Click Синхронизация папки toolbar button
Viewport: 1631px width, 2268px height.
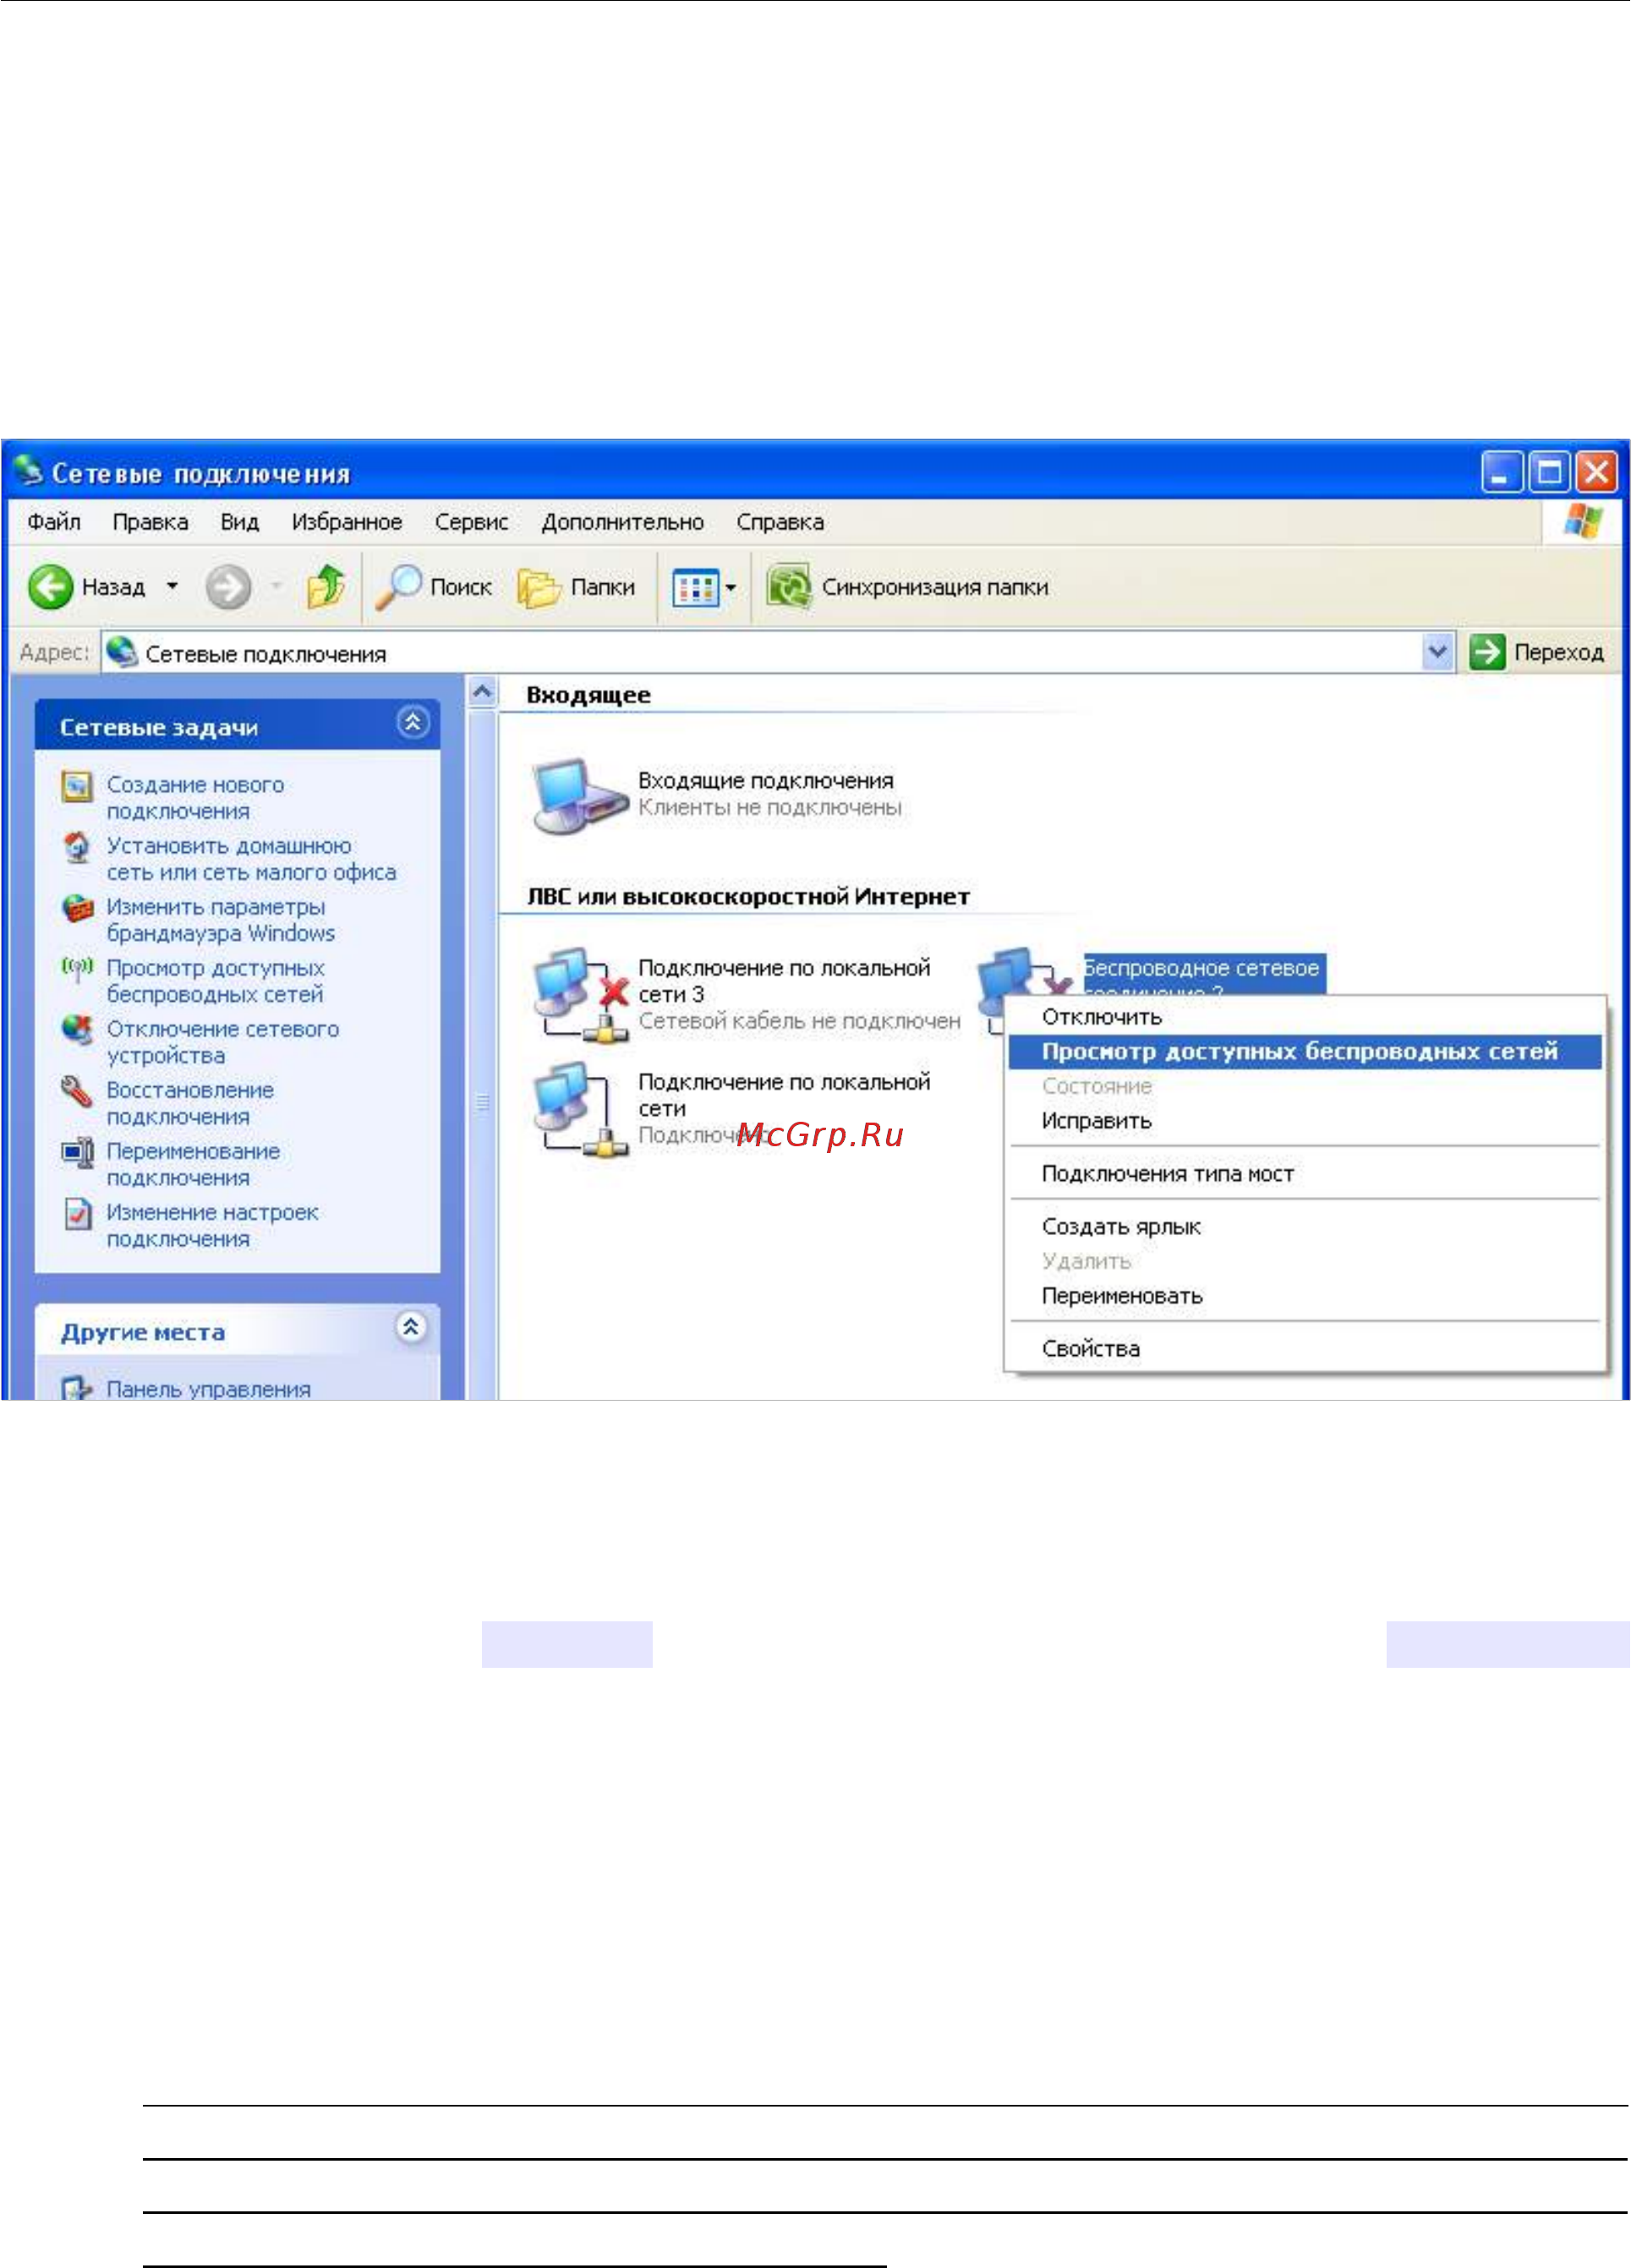click(908, 587)
